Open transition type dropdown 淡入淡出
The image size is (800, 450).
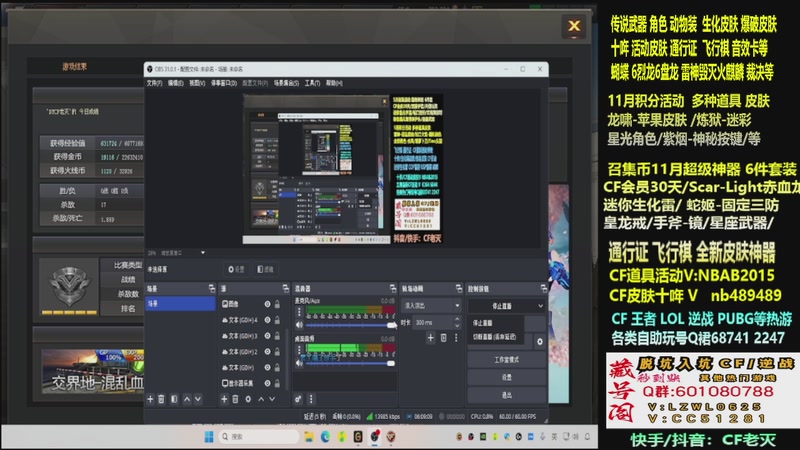(432, 306)
